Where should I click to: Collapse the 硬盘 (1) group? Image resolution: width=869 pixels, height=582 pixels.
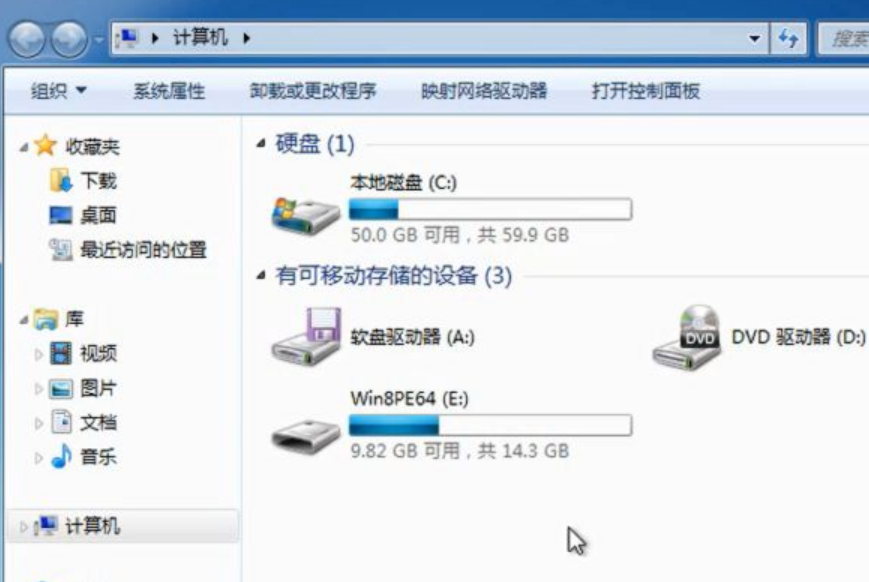tap(260, 144)
